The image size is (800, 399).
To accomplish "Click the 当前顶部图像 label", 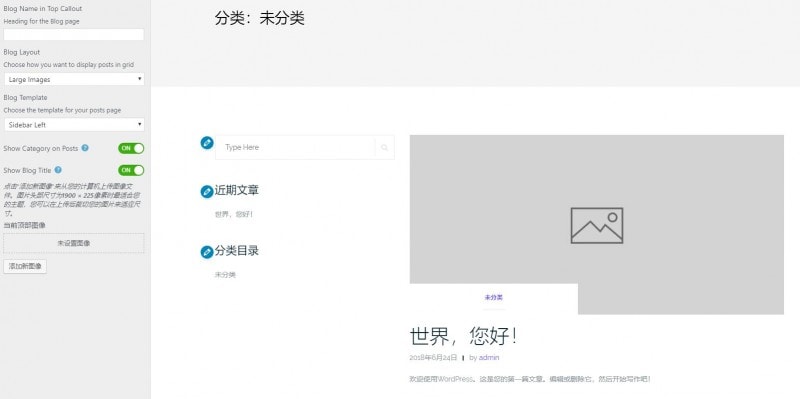I will (x=24, y=225).
